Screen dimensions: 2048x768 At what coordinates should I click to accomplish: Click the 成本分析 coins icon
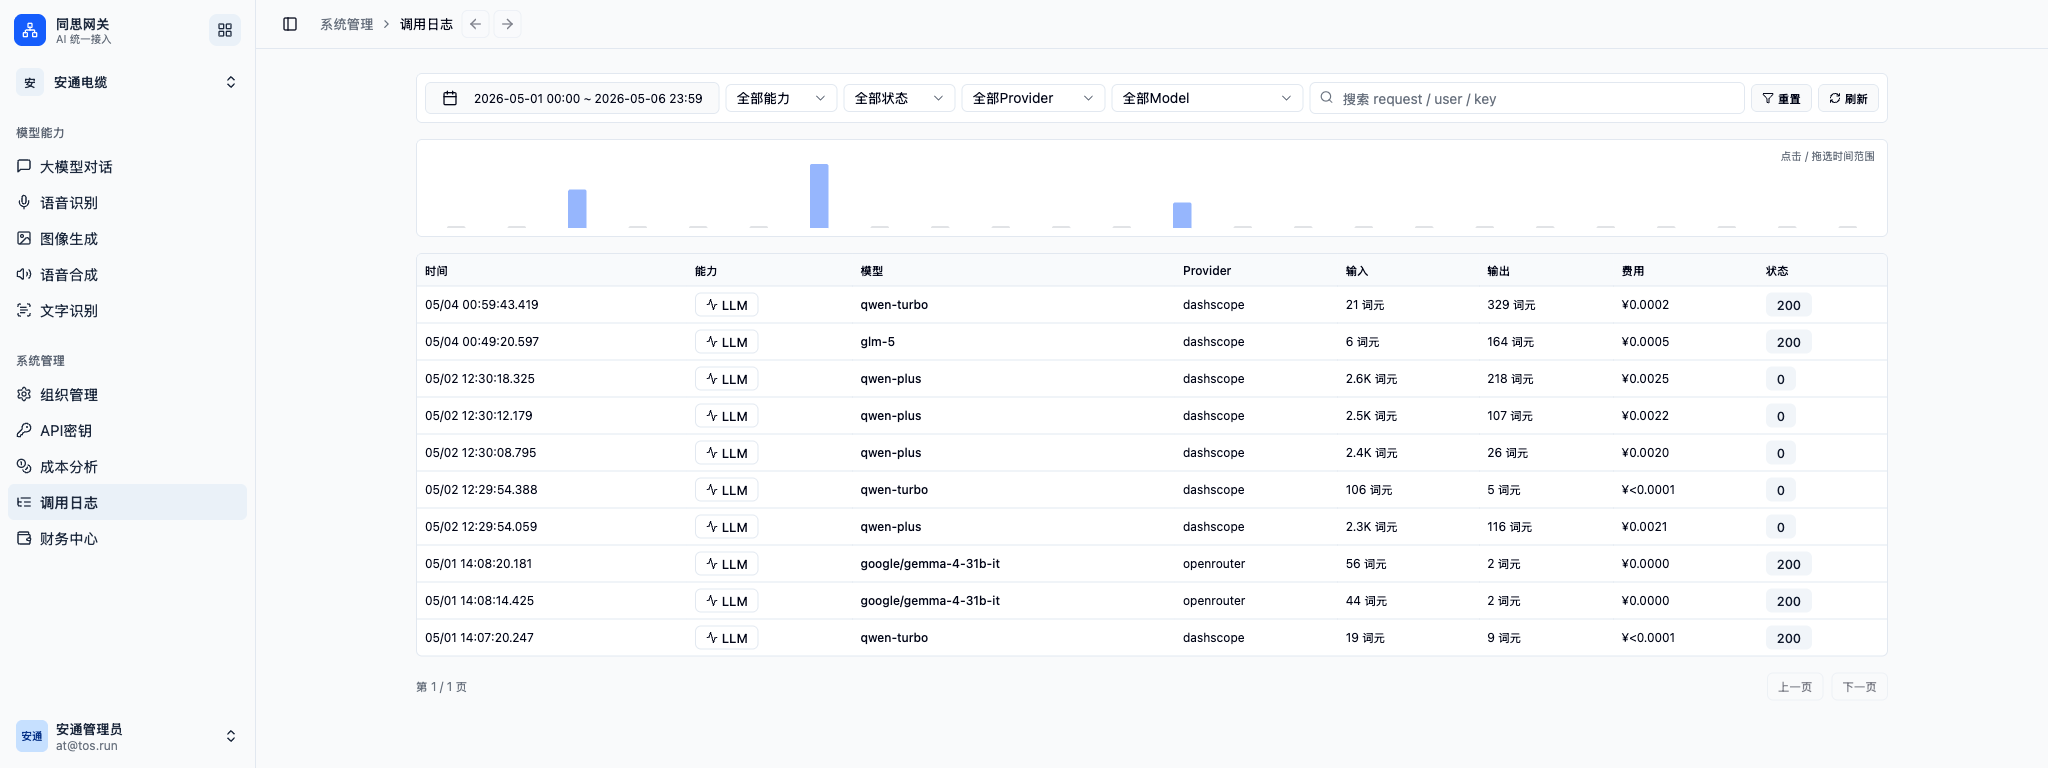click(24, 466)
